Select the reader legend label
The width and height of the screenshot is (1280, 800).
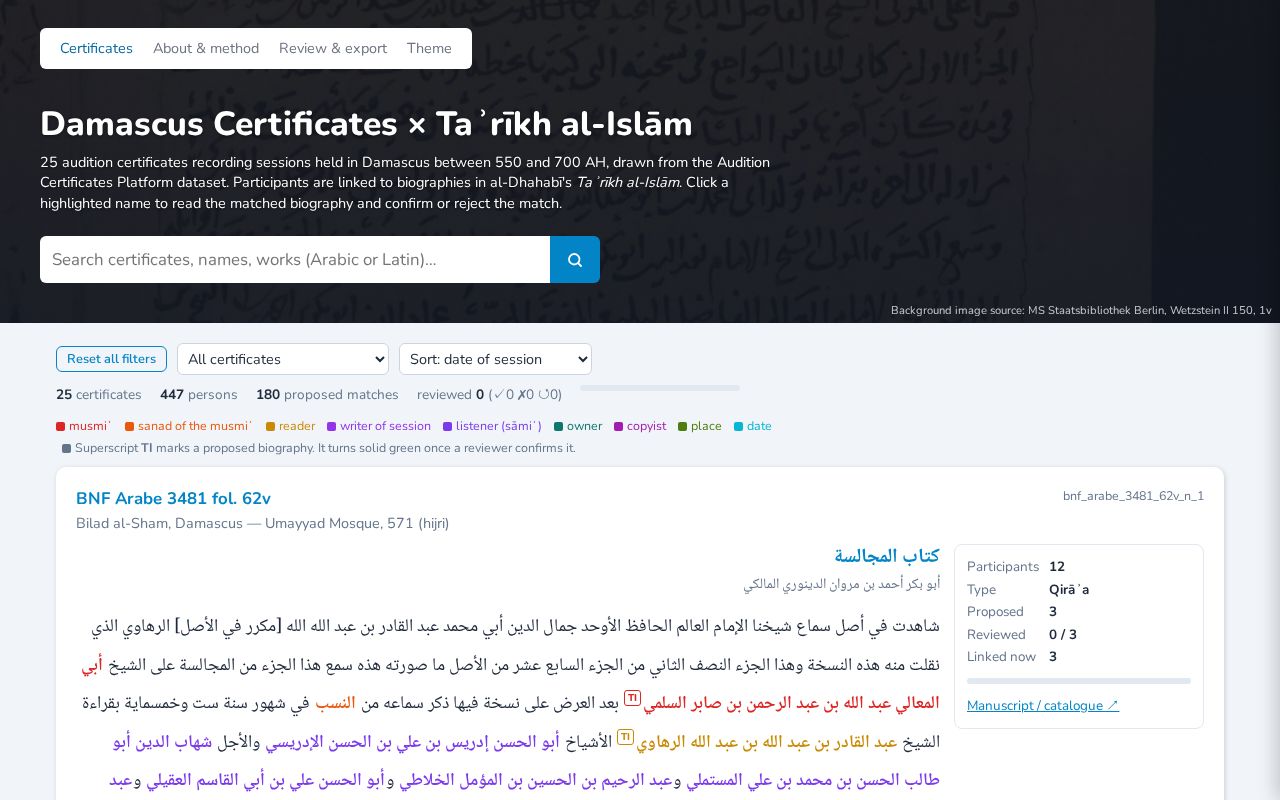click(297, 426)
